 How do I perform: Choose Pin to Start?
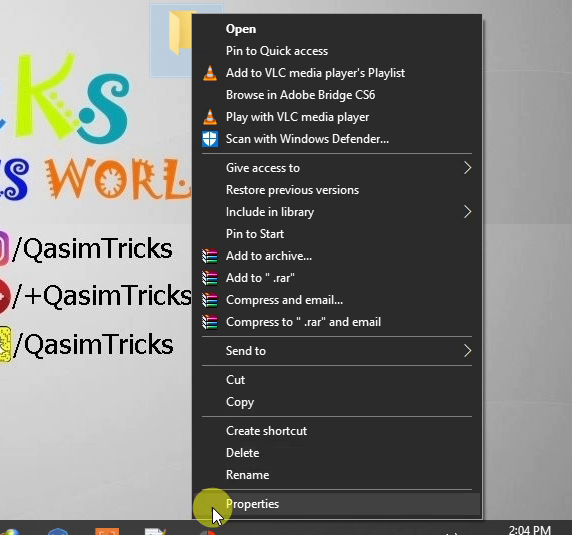[337, 234]
